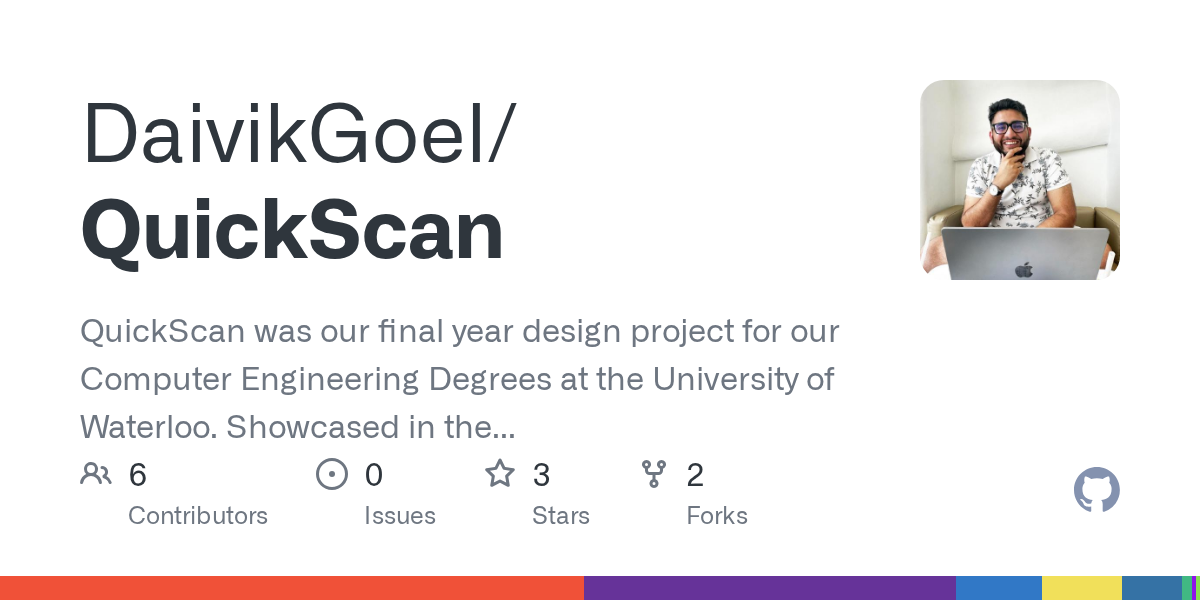Open the QuickScan repository title
The width and height of the screenshot is (1200, 600).
coord(292,231)
